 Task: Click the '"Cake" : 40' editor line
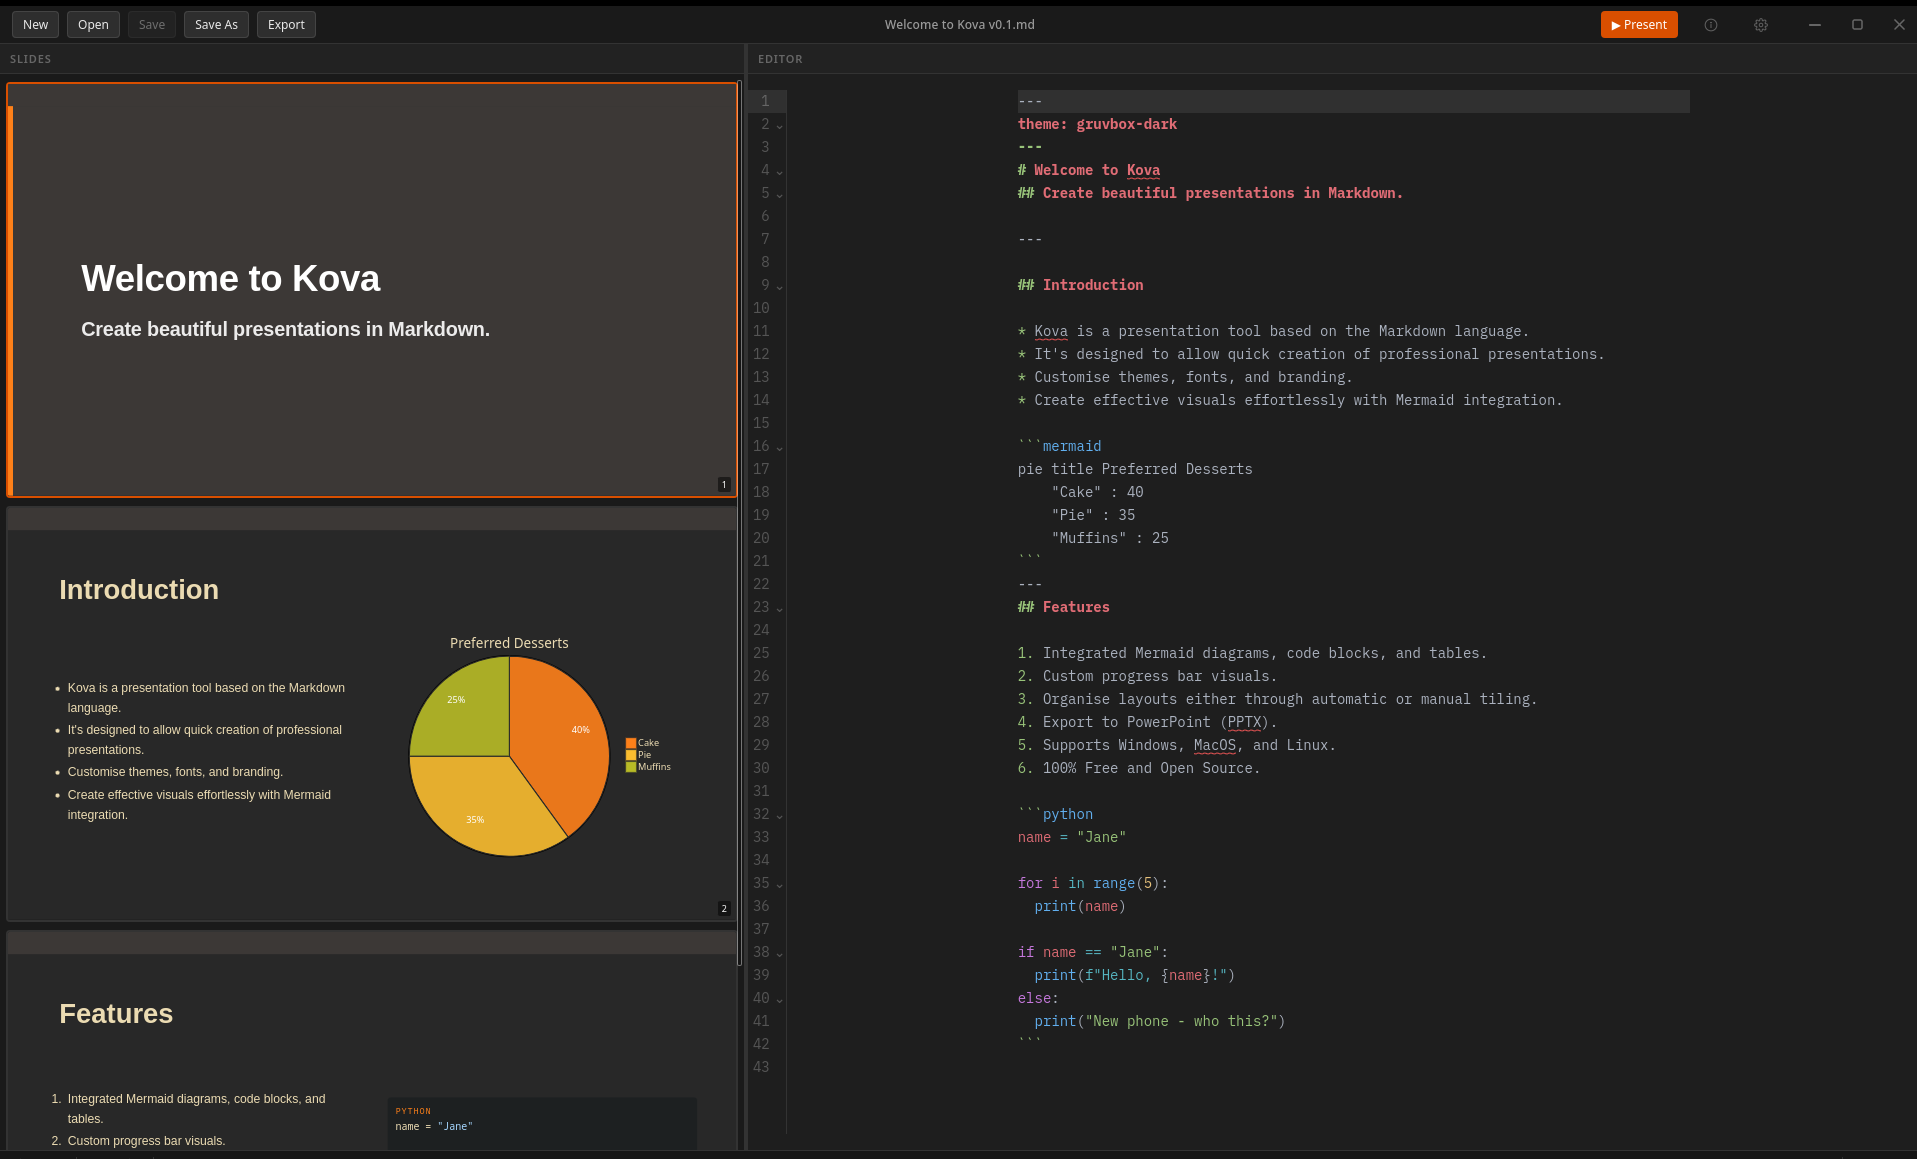(x=1097, y=492)
